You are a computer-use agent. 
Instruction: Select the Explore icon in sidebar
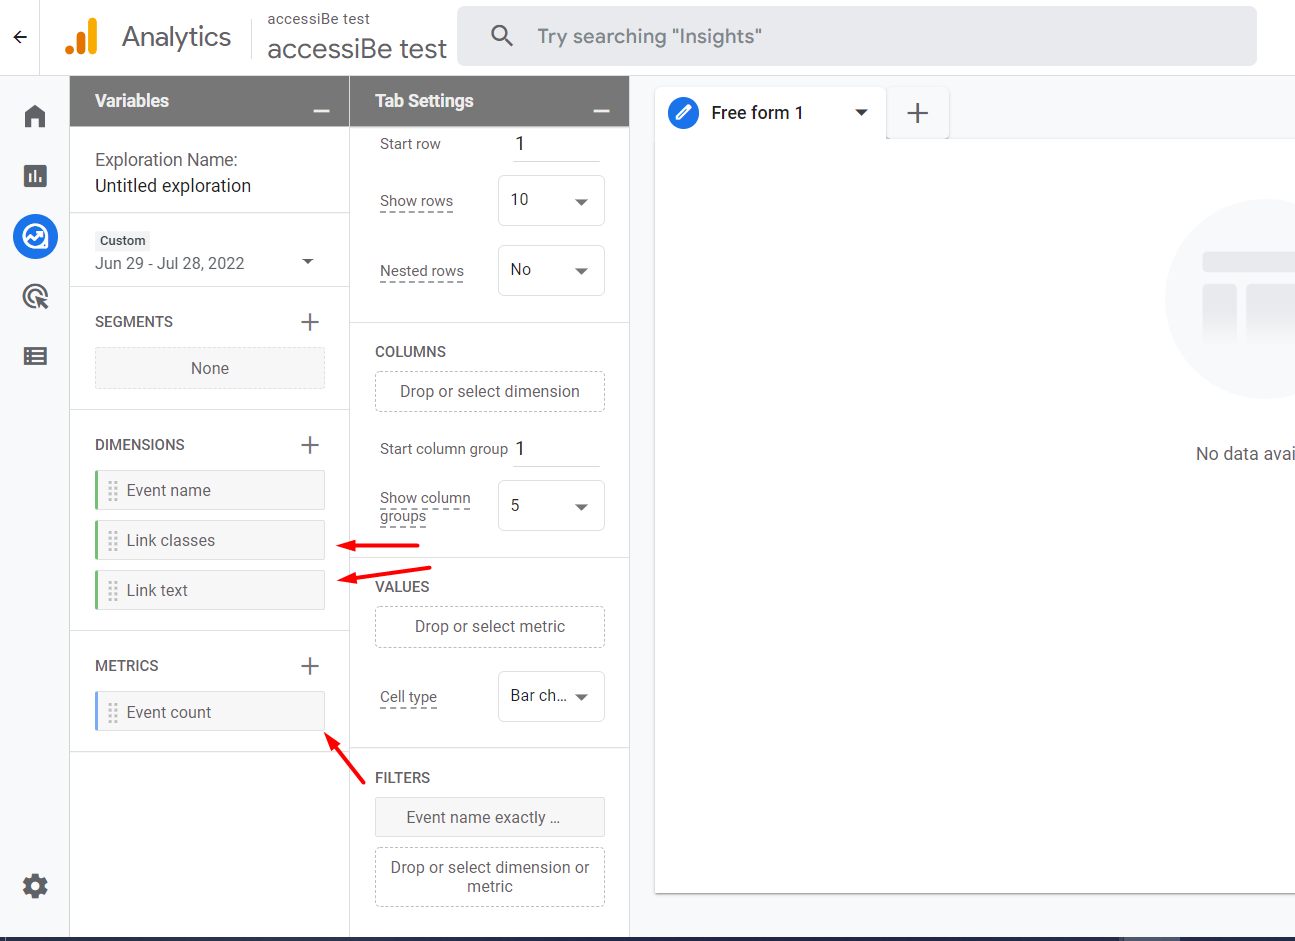pyautogui.click(x=35, y=237)
